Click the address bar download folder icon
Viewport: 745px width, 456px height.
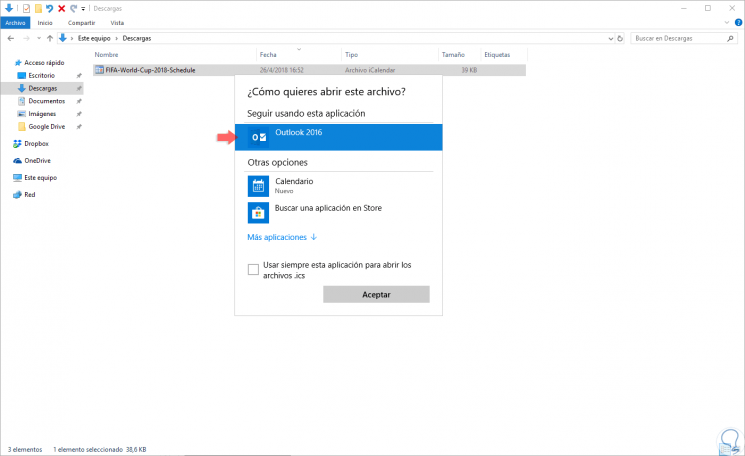point(63,38)
